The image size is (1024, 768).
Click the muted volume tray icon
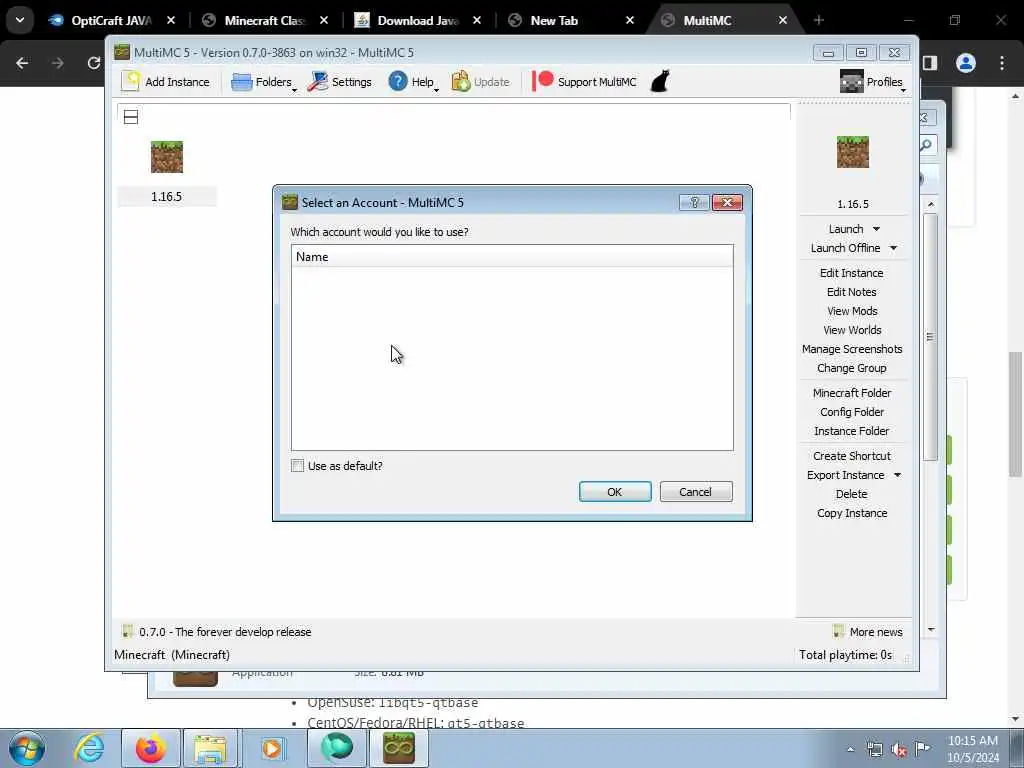[x=899, y=750]
